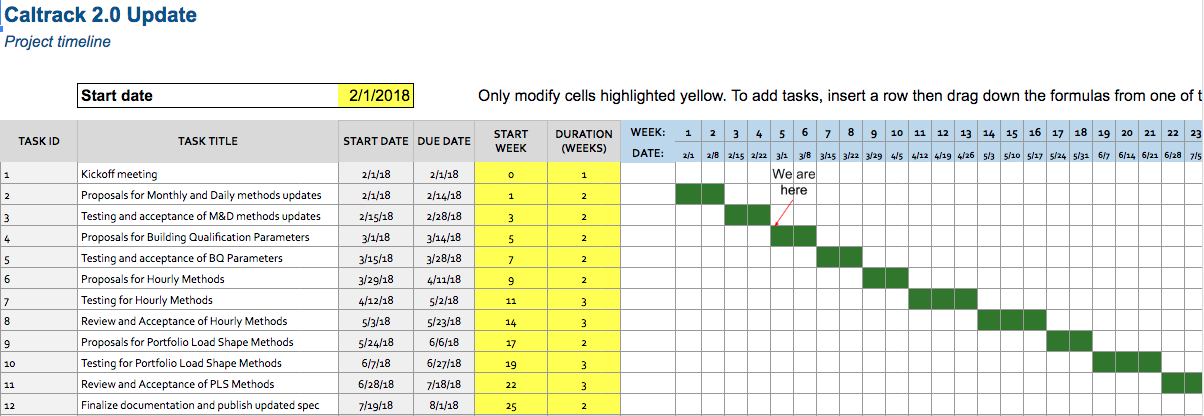1204x416 pixels.
Task: Click the start week cell with value 9
Action: point(511,279)
